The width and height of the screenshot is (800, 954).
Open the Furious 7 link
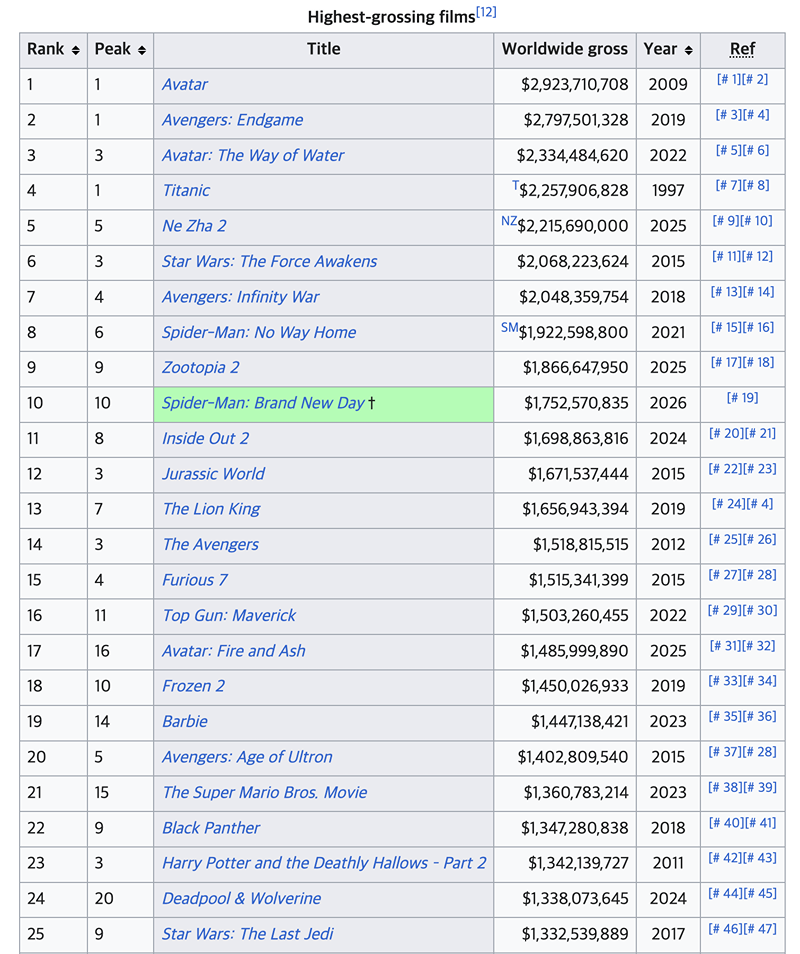[x=195, y=579]
